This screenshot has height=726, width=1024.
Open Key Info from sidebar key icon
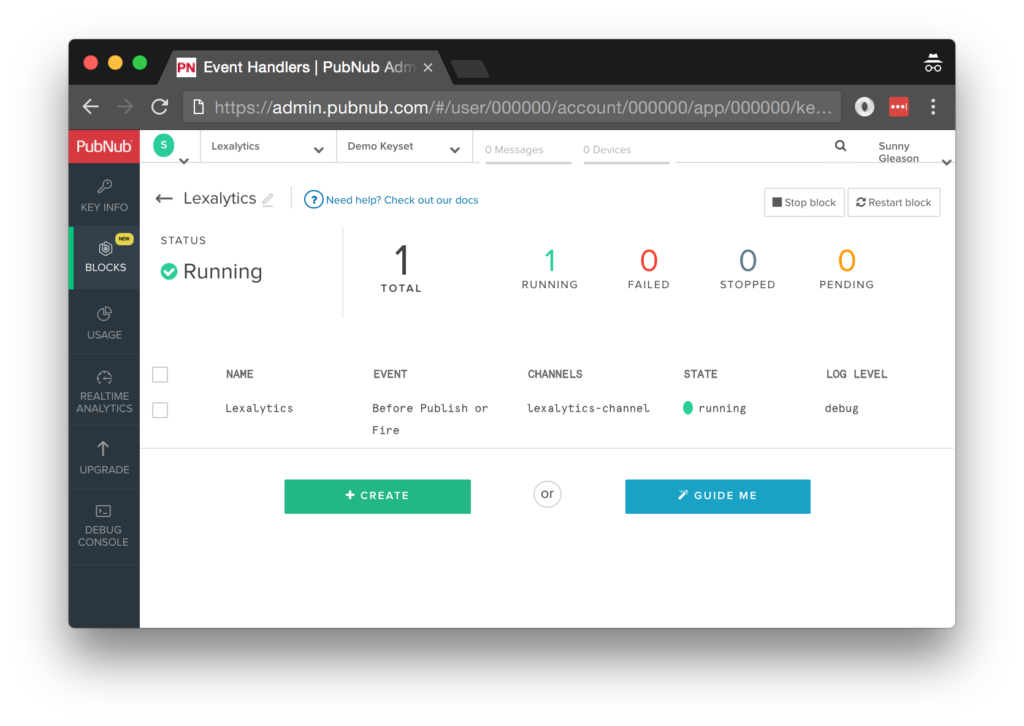pyautogui.click(x=104, y=195)
